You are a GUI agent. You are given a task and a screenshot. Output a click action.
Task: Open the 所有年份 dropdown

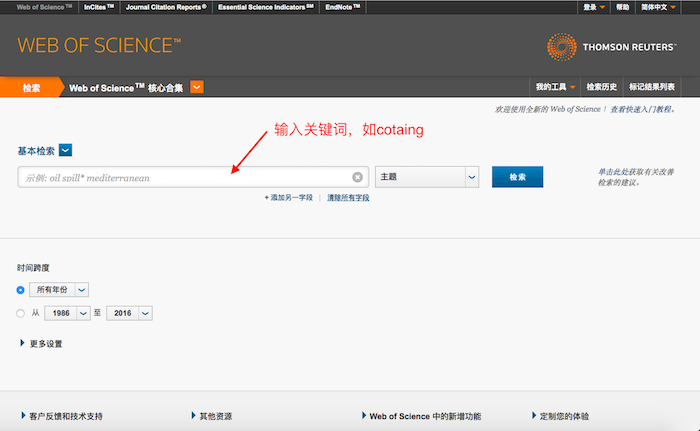(x=60, y=289)
